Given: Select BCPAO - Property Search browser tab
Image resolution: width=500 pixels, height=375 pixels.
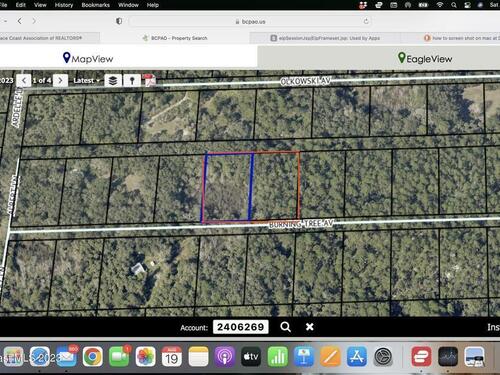Looking at the screenshot, I should pos(175,38).
